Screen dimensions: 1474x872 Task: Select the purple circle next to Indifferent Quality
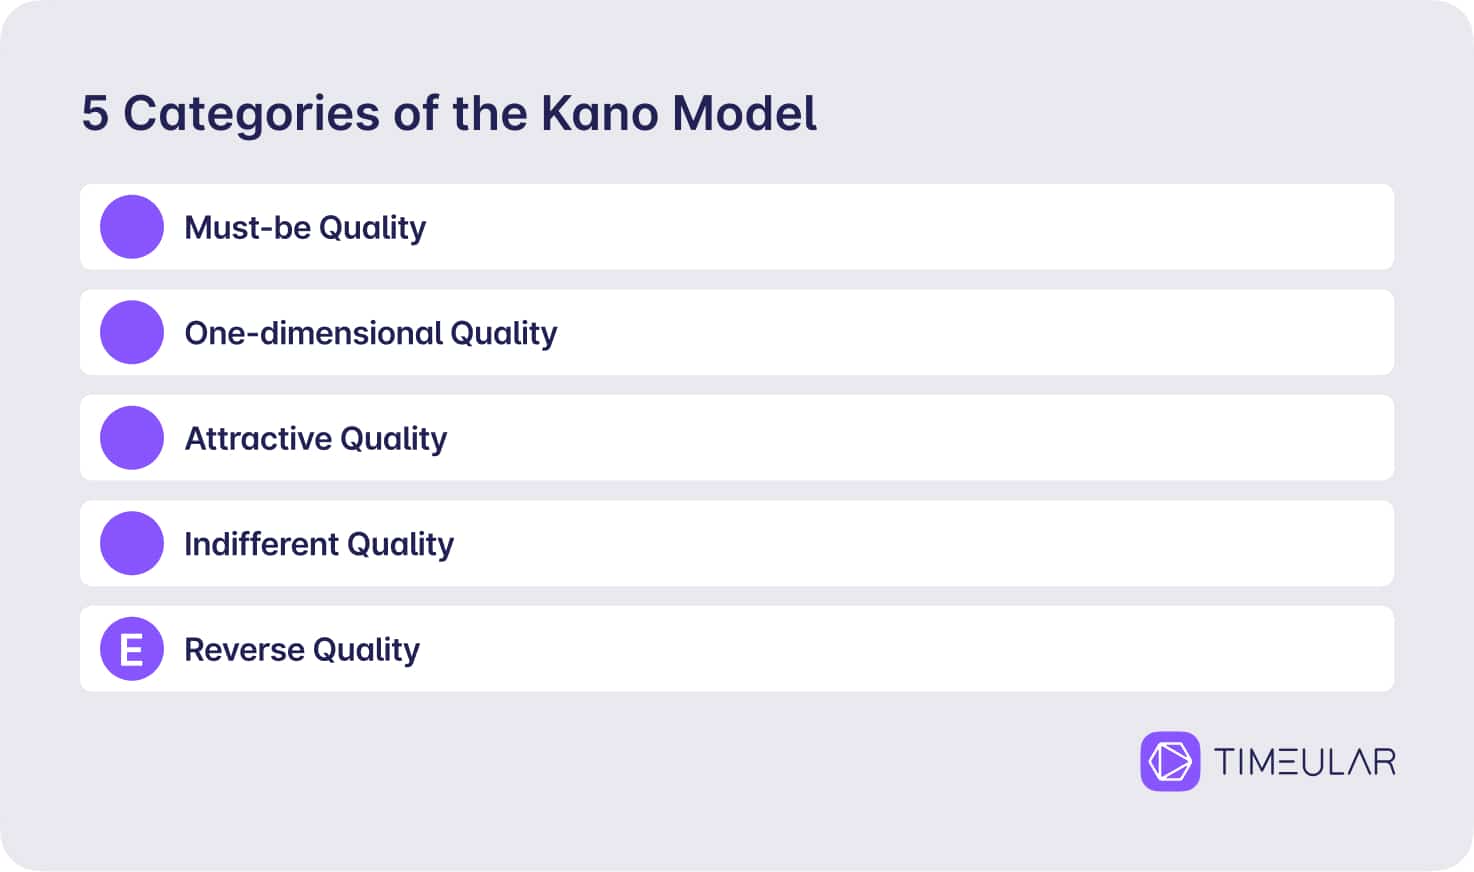click(x=132, y=543)
